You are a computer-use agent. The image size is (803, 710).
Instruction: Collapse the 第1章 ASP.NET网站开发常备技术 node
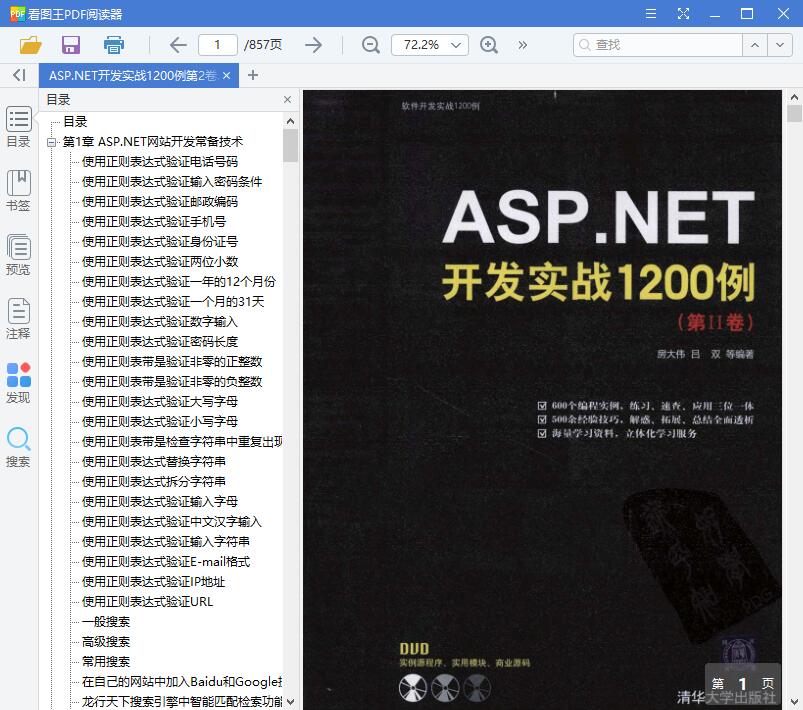[51, 142]
